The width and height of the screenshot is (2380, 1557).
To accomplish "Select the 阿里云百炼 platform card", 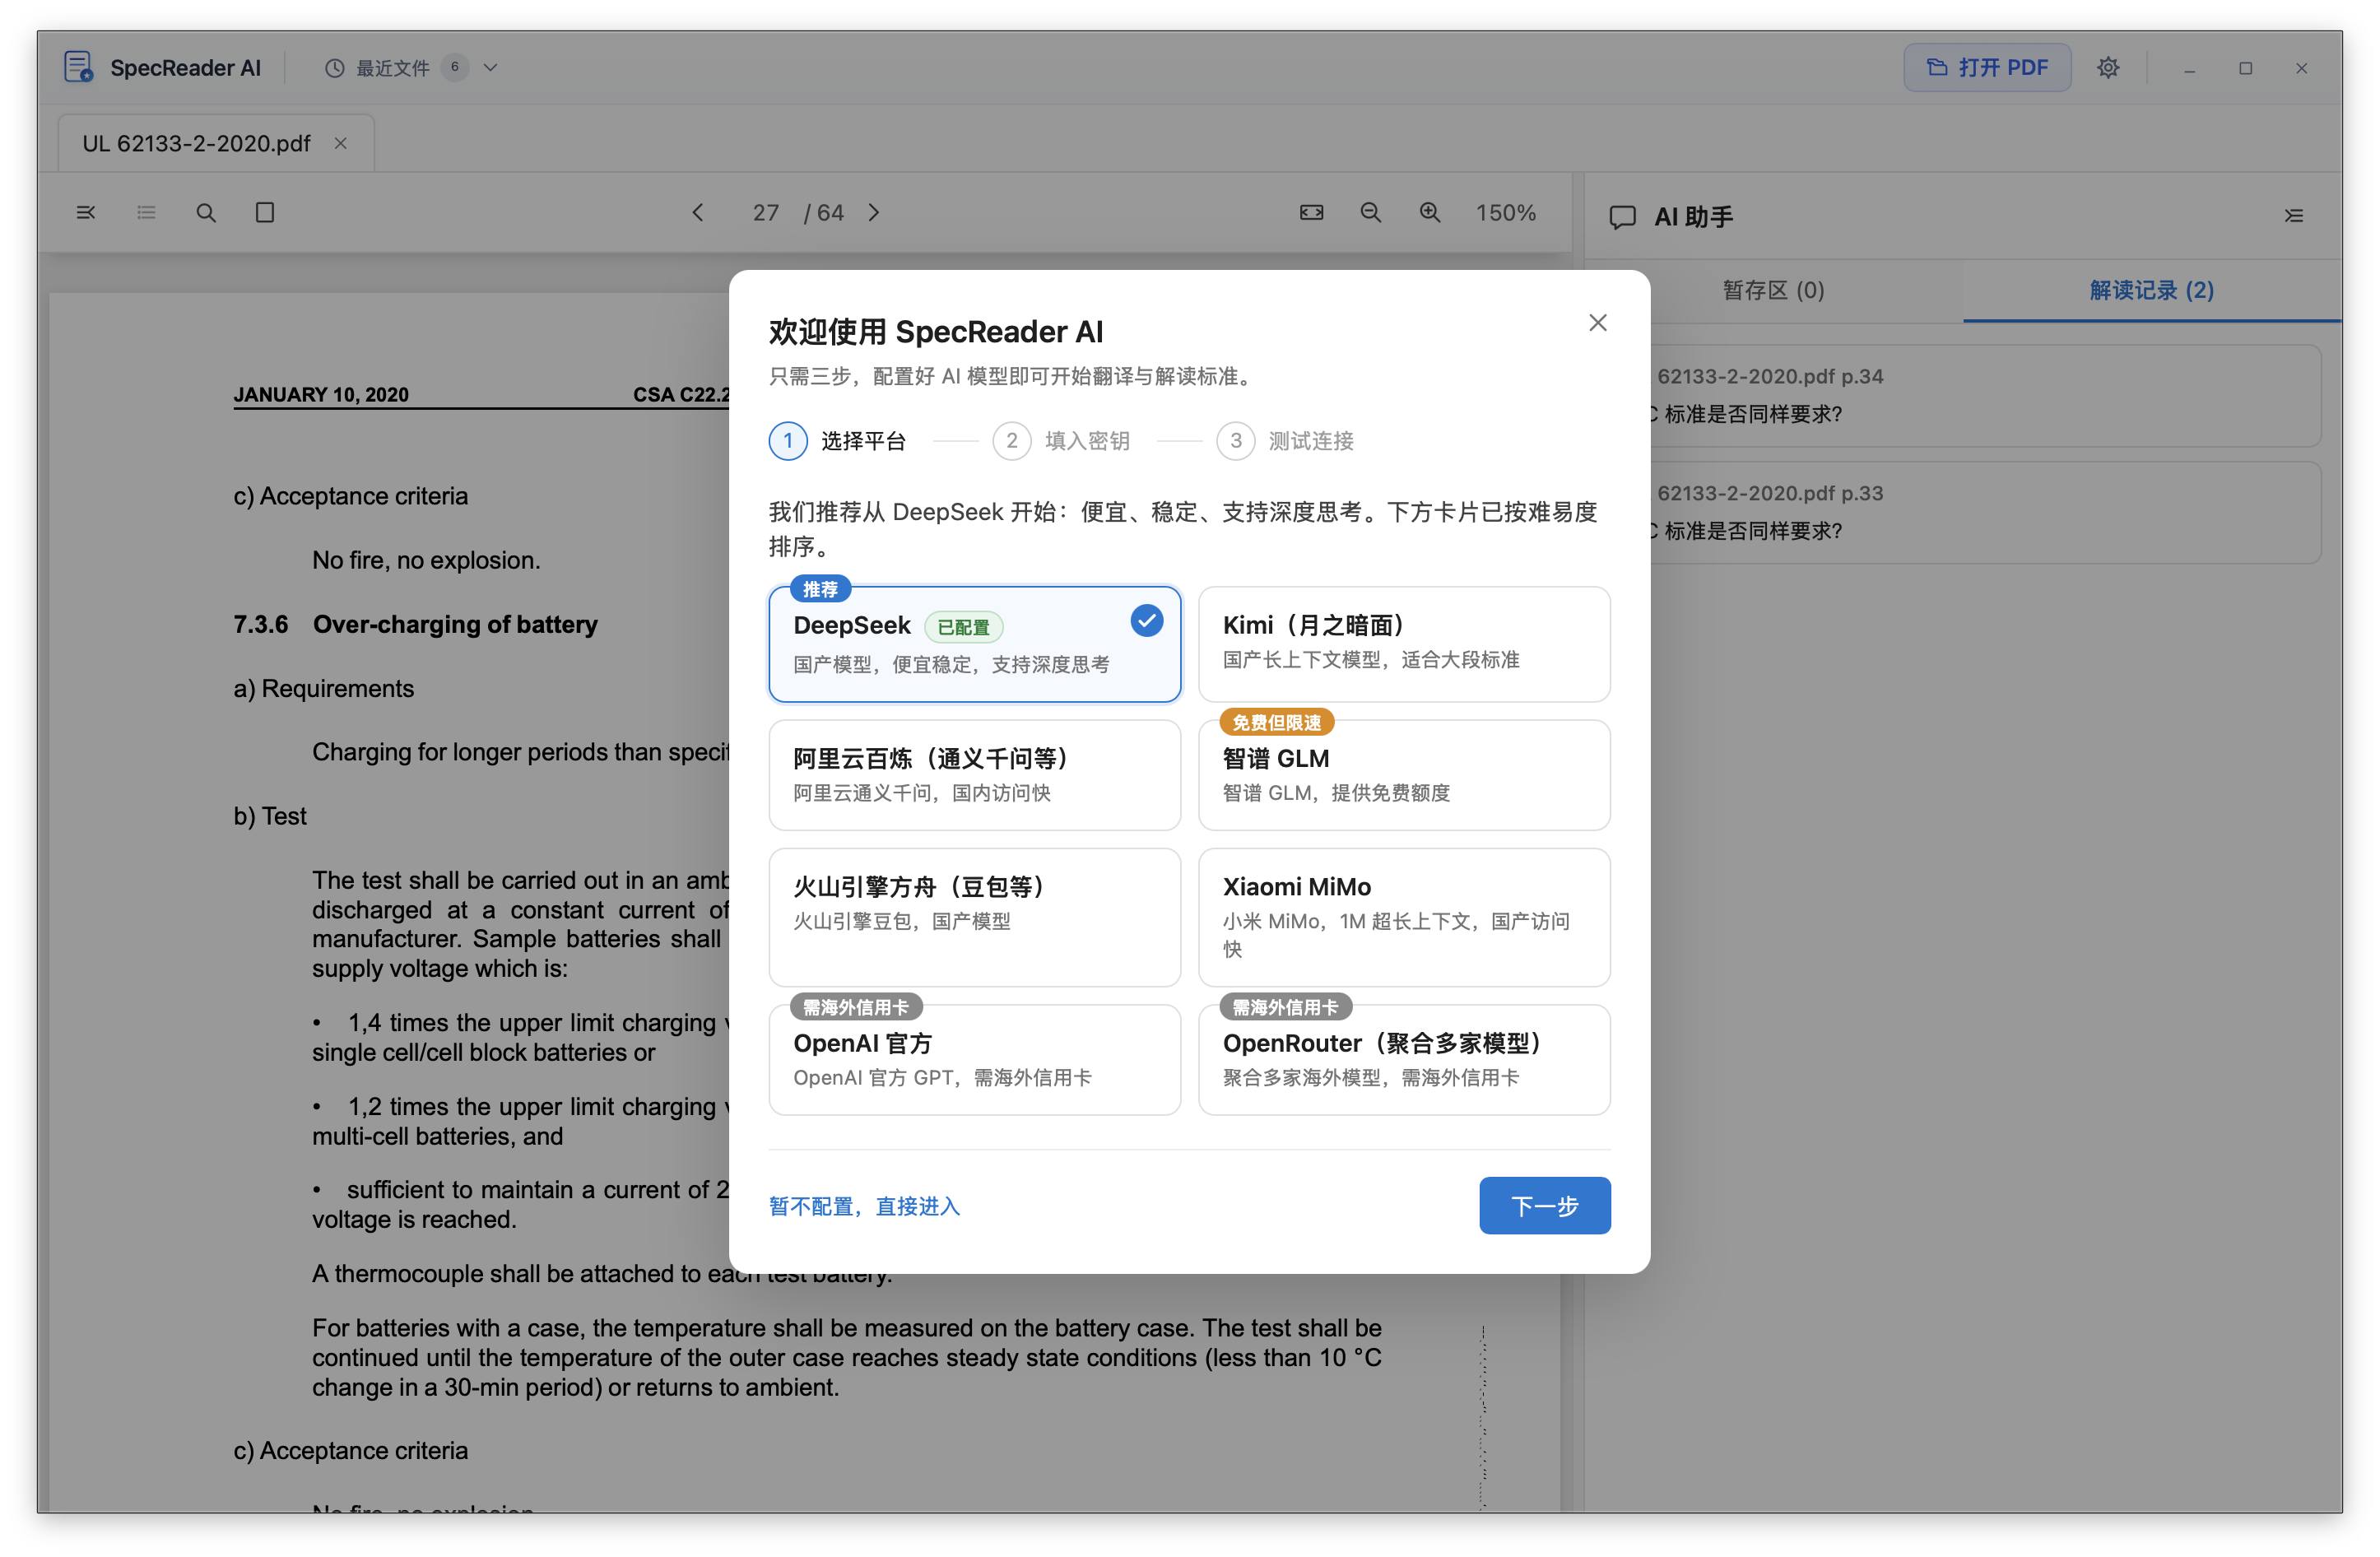I will [x=974, y=775].
